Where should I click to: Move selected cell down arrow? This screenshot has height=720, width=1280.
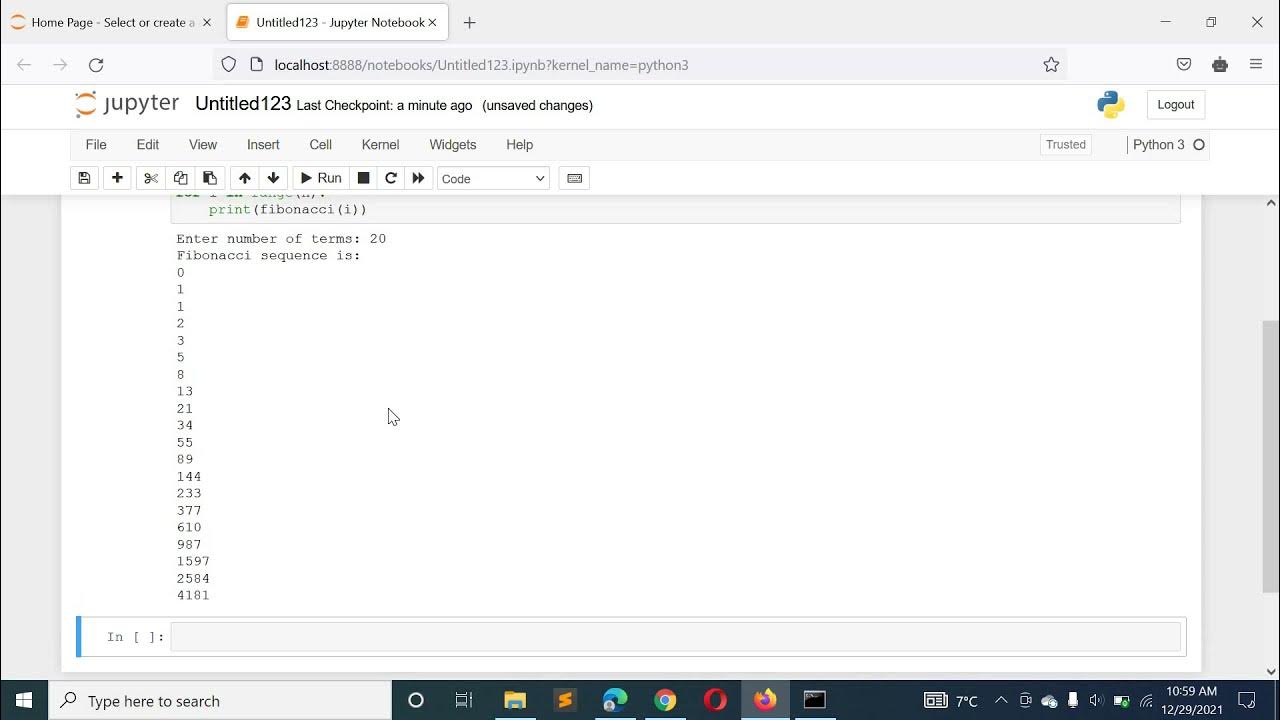[273, 178]
